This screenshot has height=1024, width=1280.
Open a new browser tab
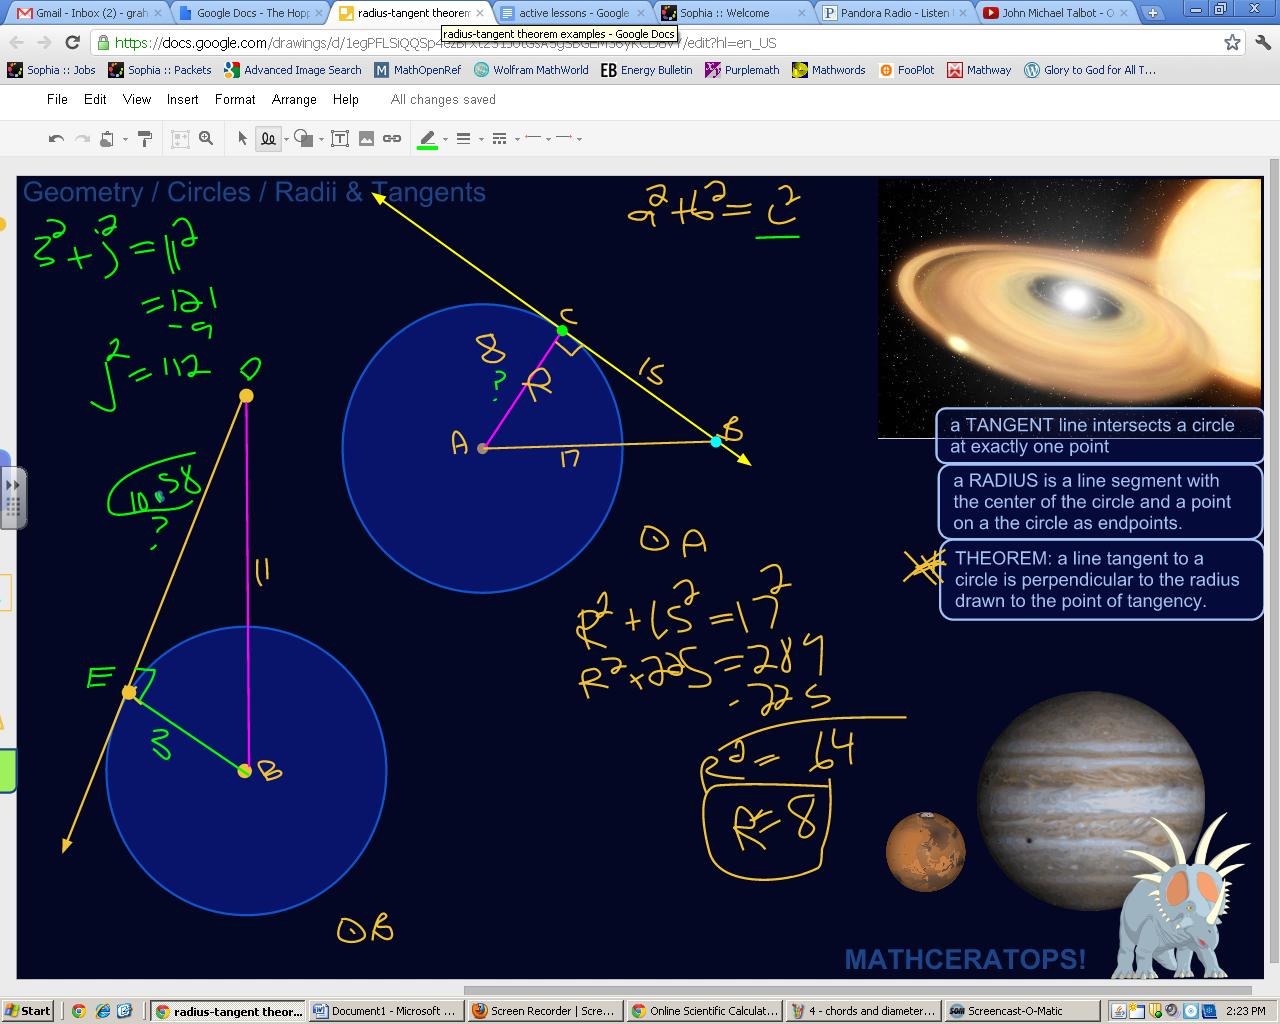tap(1153, 13)
